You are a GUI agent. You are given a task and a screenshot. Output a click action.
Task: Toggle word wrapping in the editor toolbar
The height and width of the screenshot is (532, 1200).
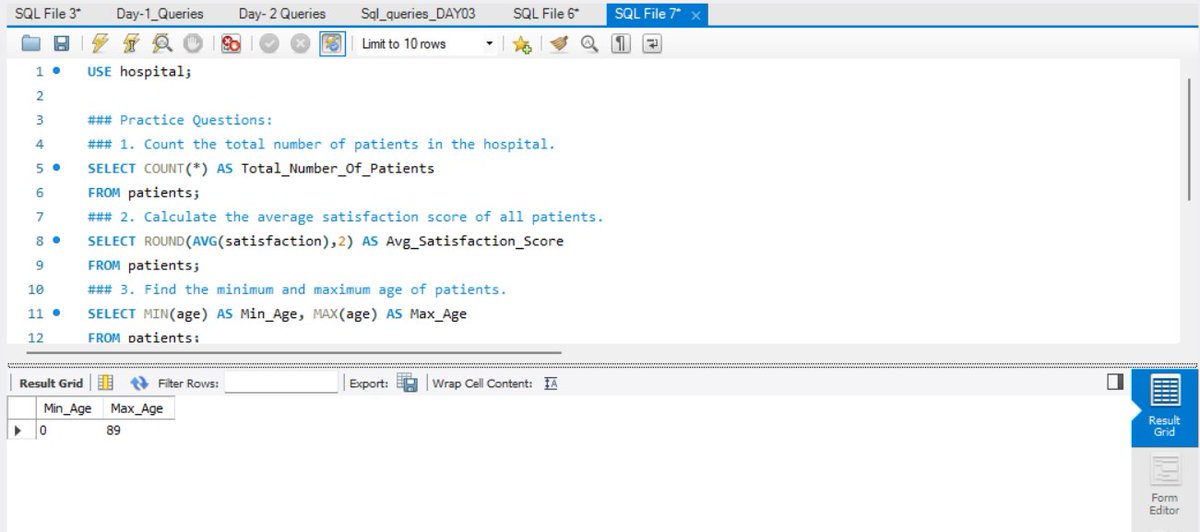653,44
